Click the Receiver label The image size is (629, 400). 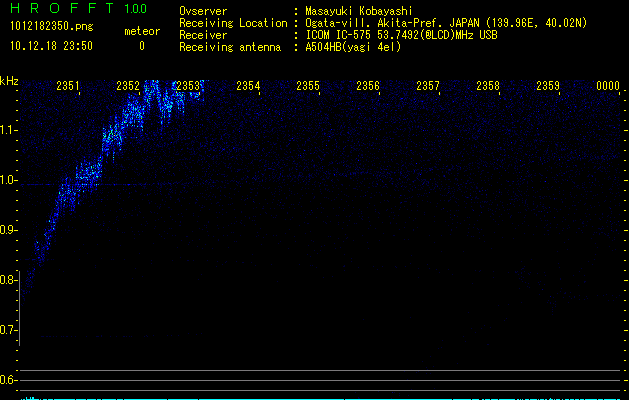[203, 35]
